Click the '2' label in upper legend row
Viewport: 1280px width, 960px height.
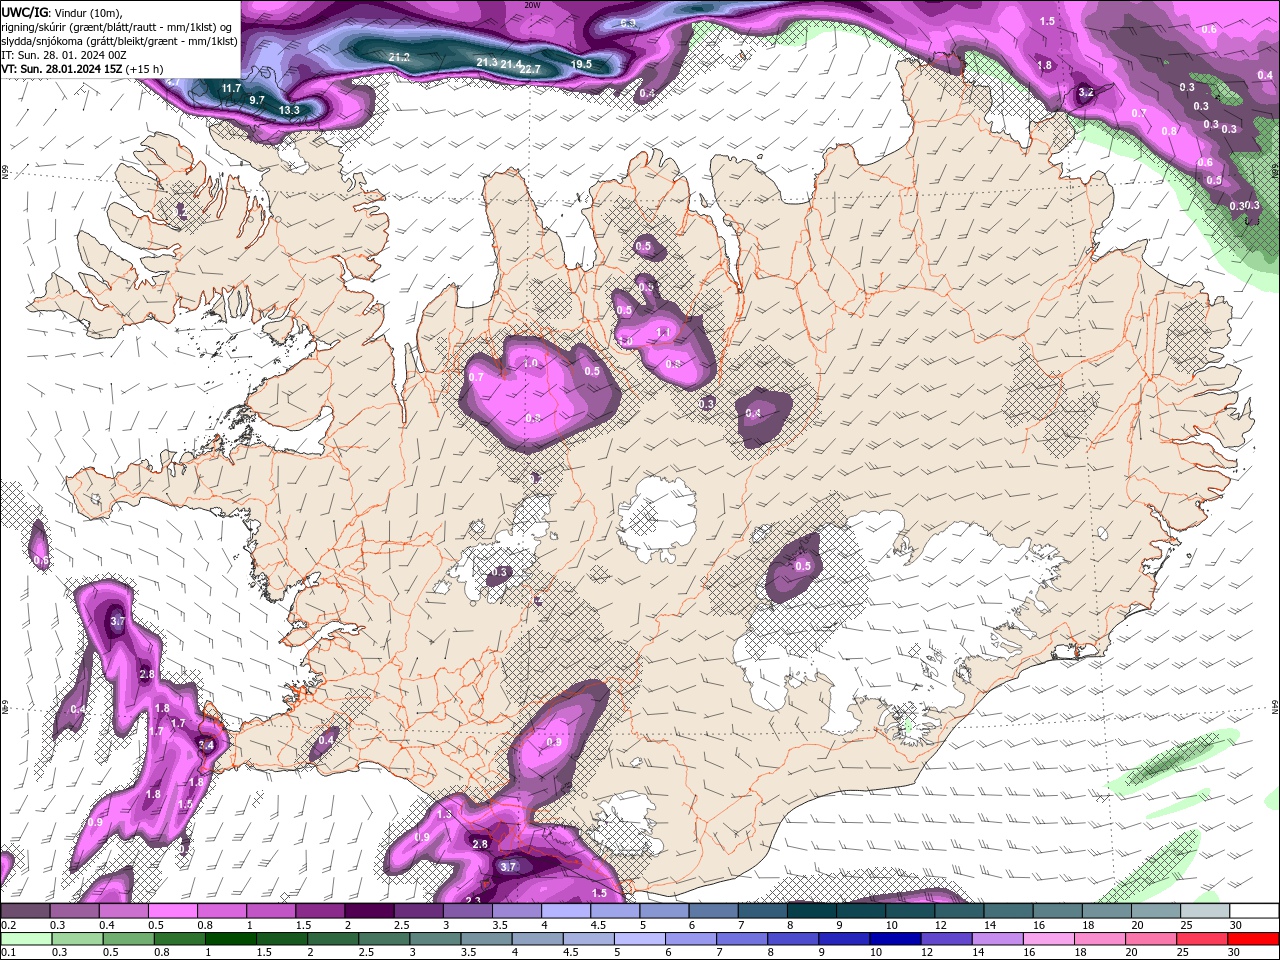tap(348, 925)
